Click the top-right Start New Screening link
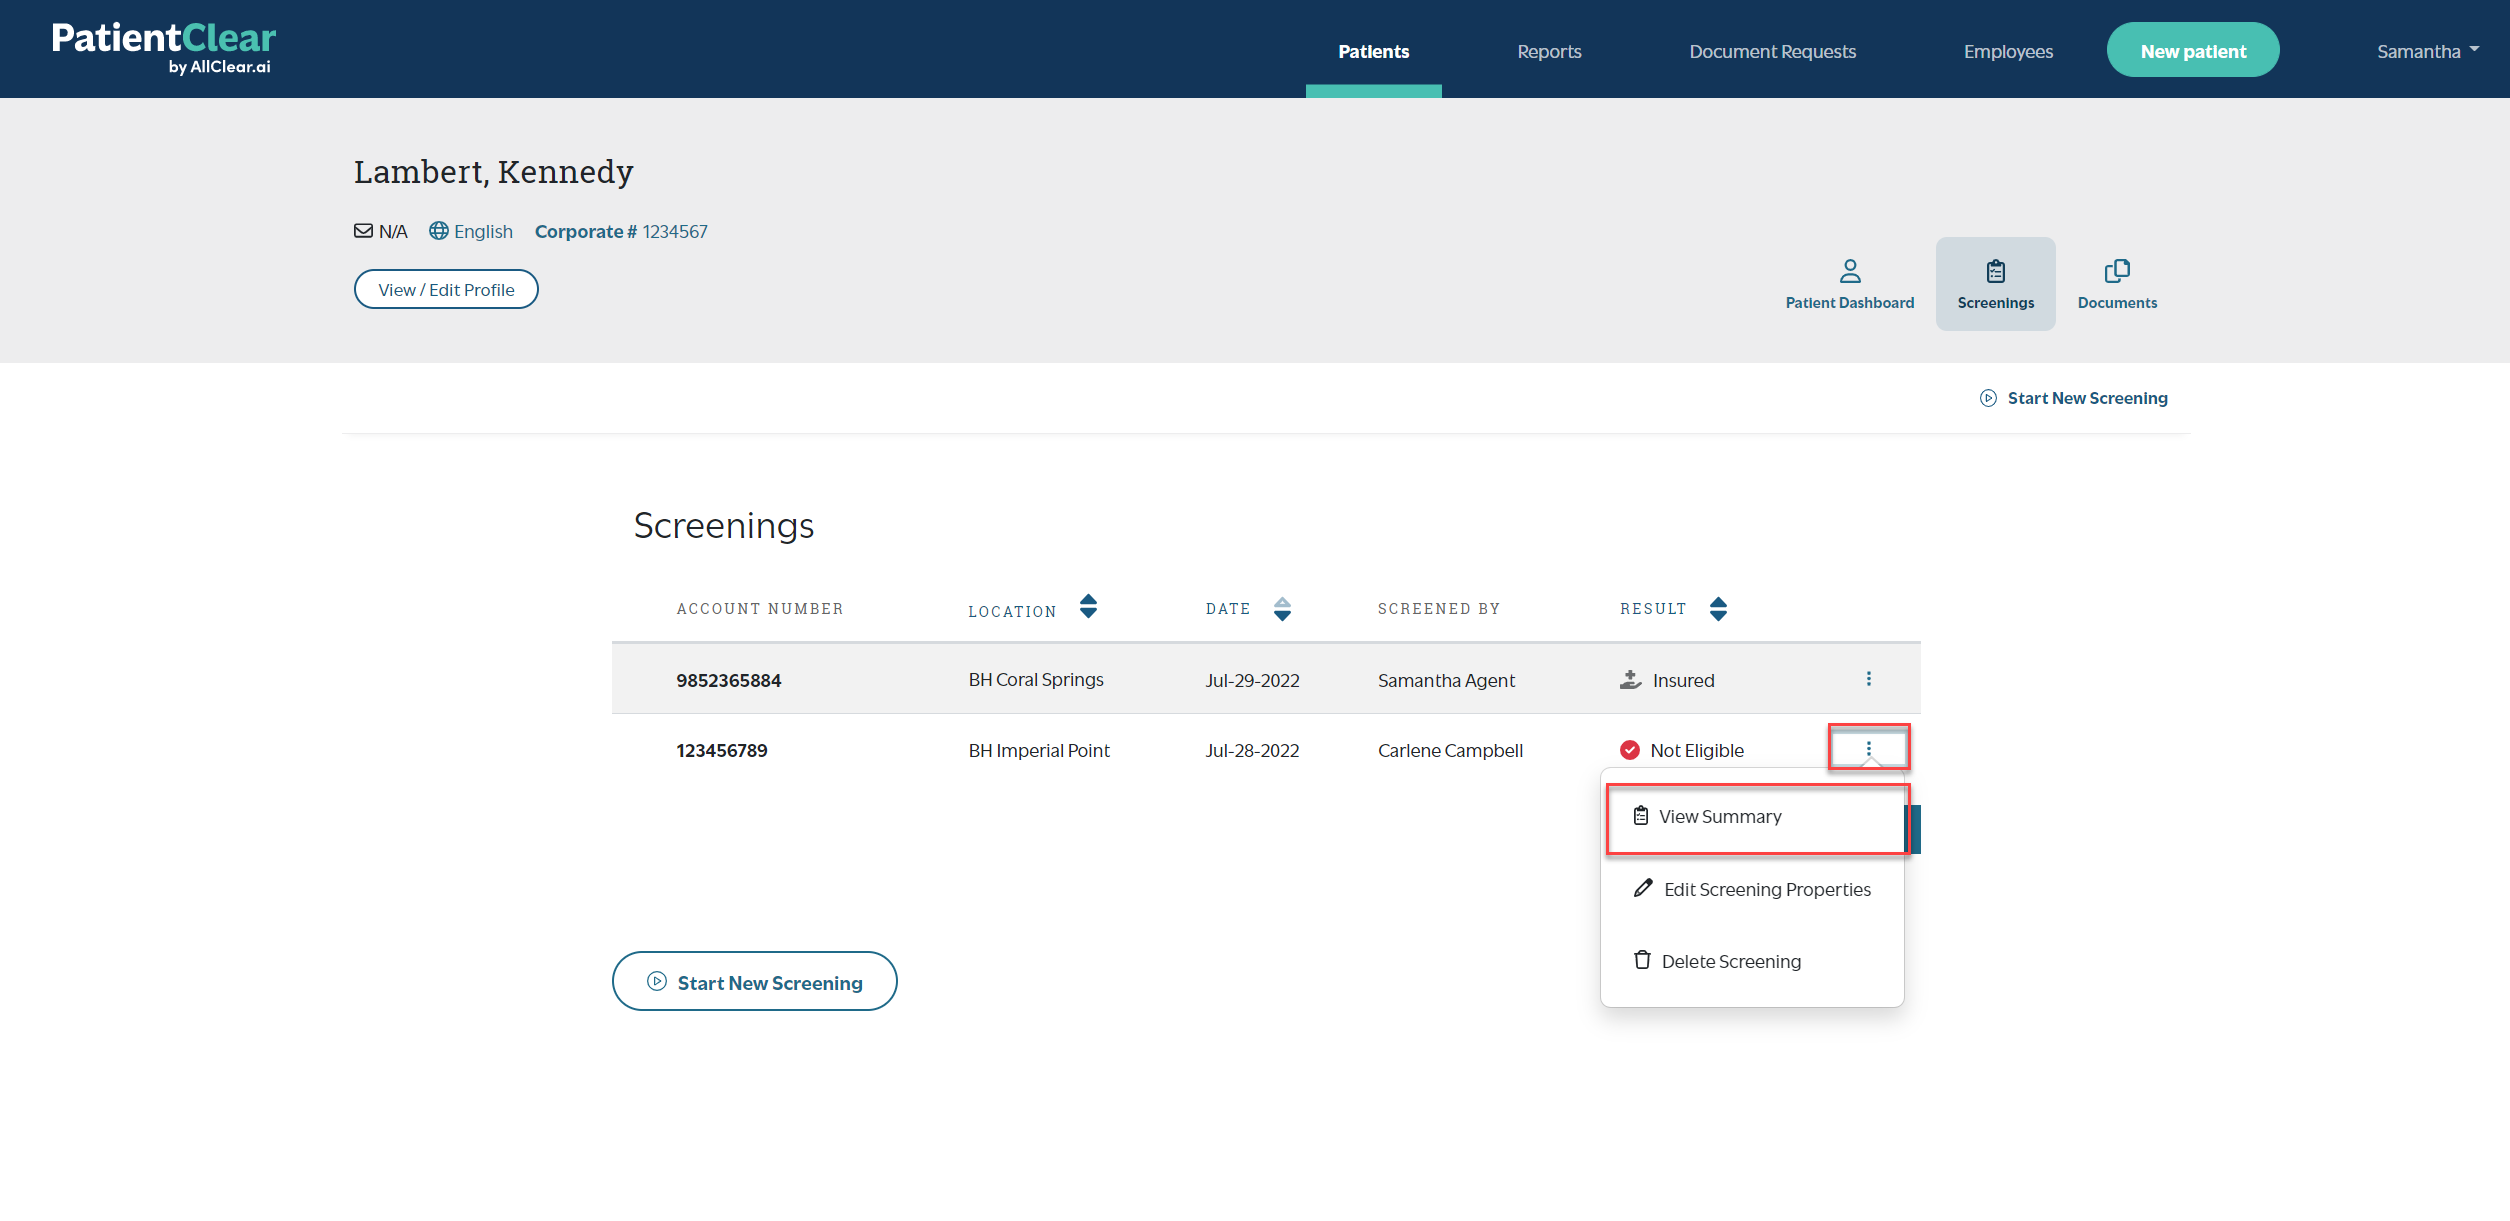Viewport: 2510px width, 1221px height. (2086, 398)
